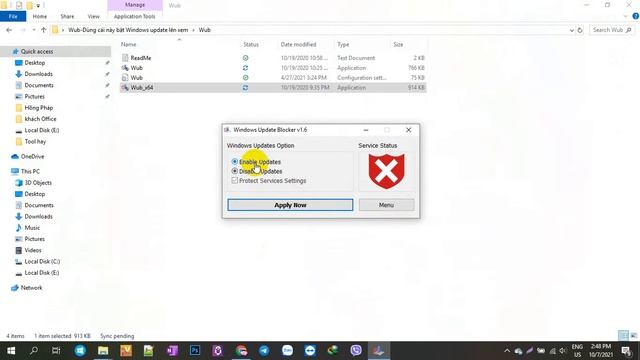Select the Wub application file

pos(137,68)
